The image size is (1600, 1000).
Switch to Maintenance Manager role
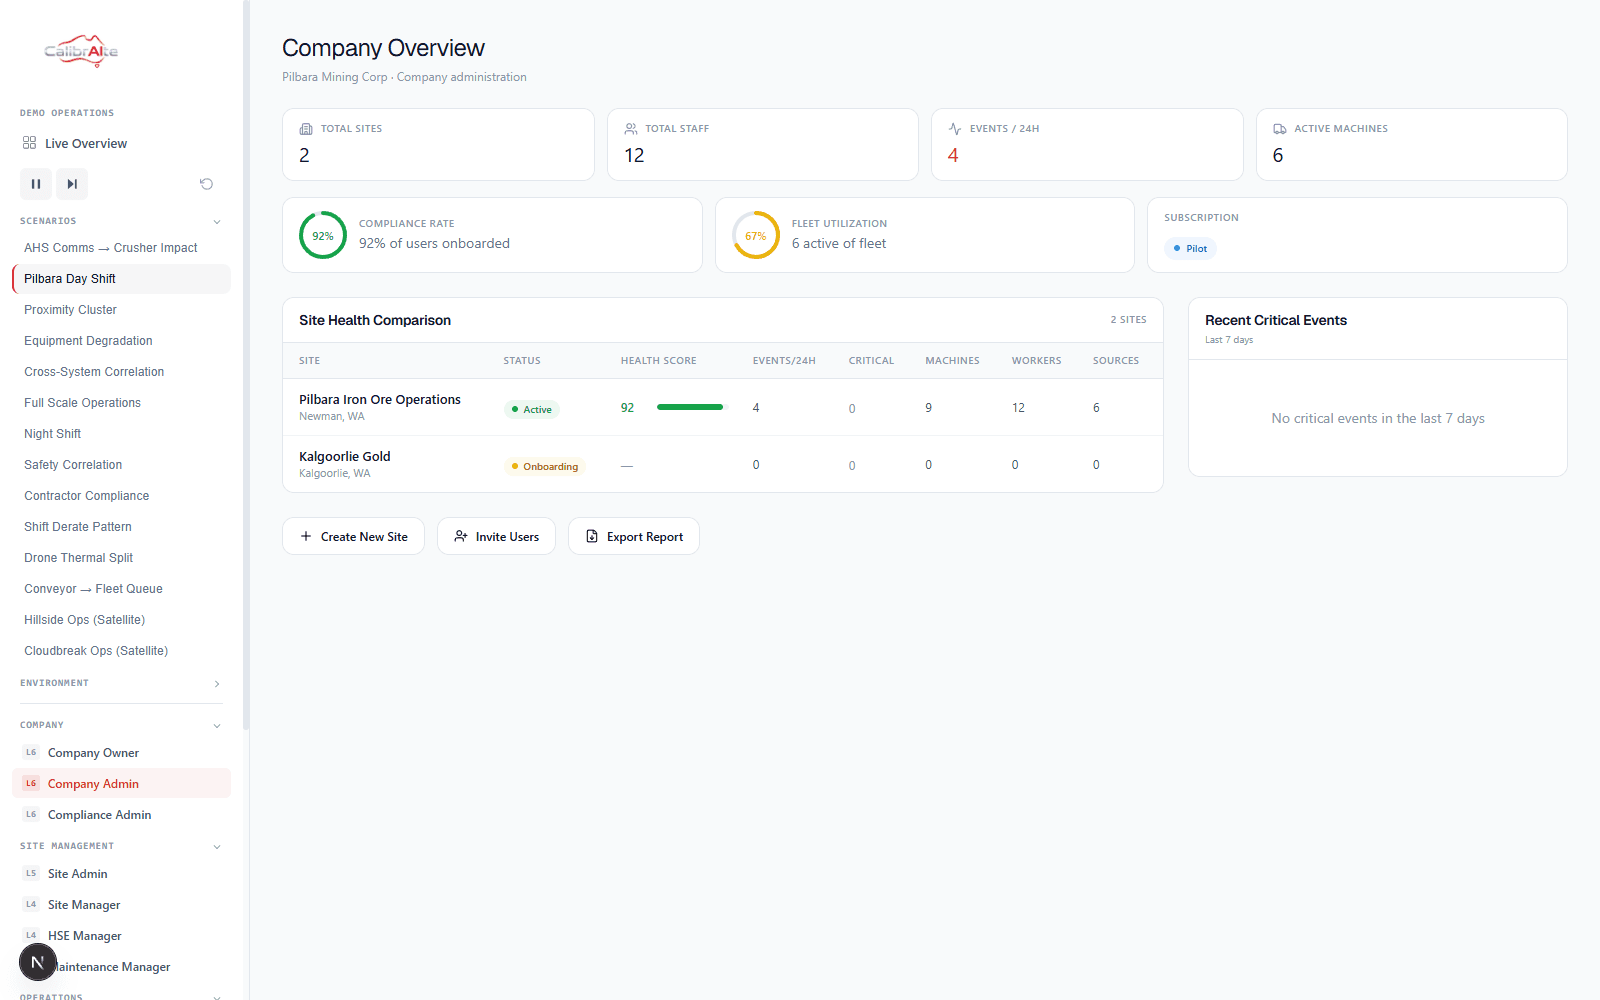(x=121, y=966)
